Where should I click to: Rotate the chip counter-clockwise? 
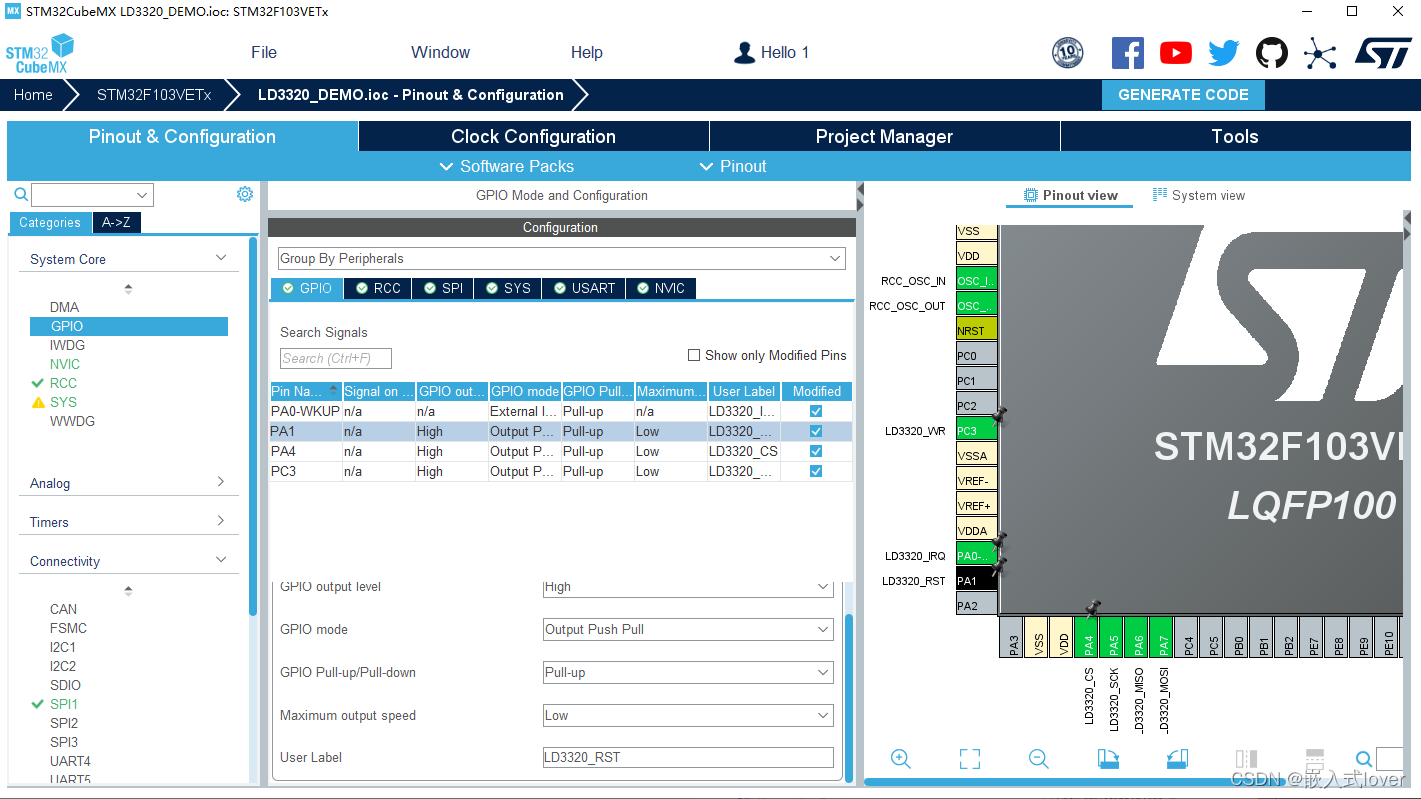pyautogui.click(x=1177, y=759)
